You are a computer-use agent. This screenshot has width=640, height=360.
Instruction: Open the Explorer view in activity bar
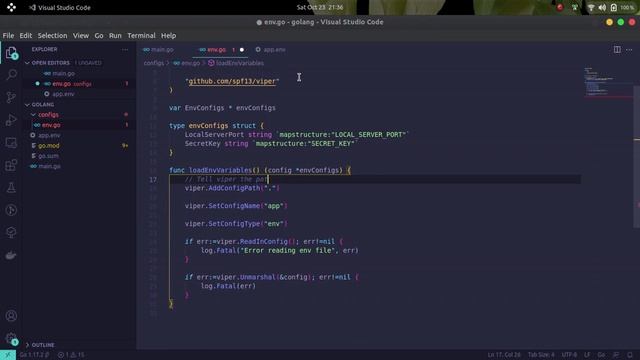click(x=11, y=53)
